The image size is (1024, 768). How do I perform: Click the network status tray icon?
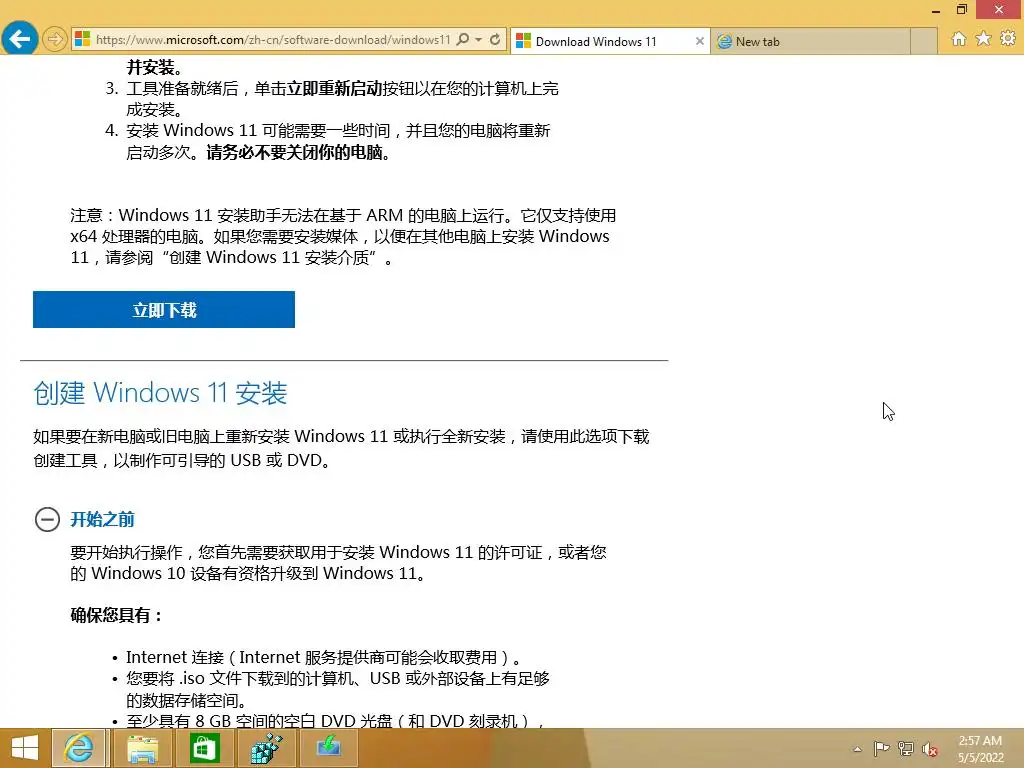(x=906, y=748)
